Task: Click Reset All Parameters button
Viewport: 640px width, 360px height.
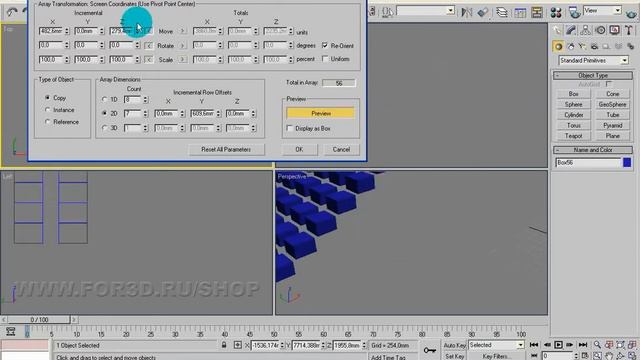Action: tap(226, 149)
